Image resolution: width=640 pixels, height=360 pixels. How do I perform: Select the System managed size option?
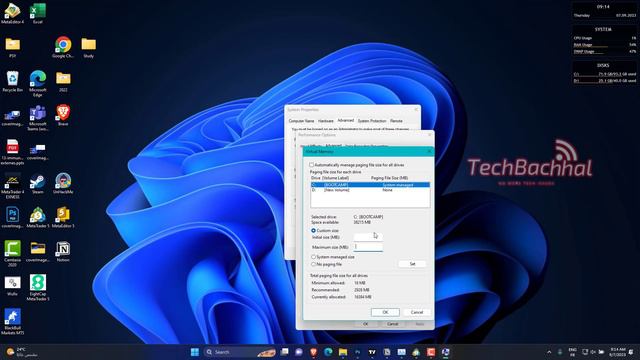[x=313, y=257]
